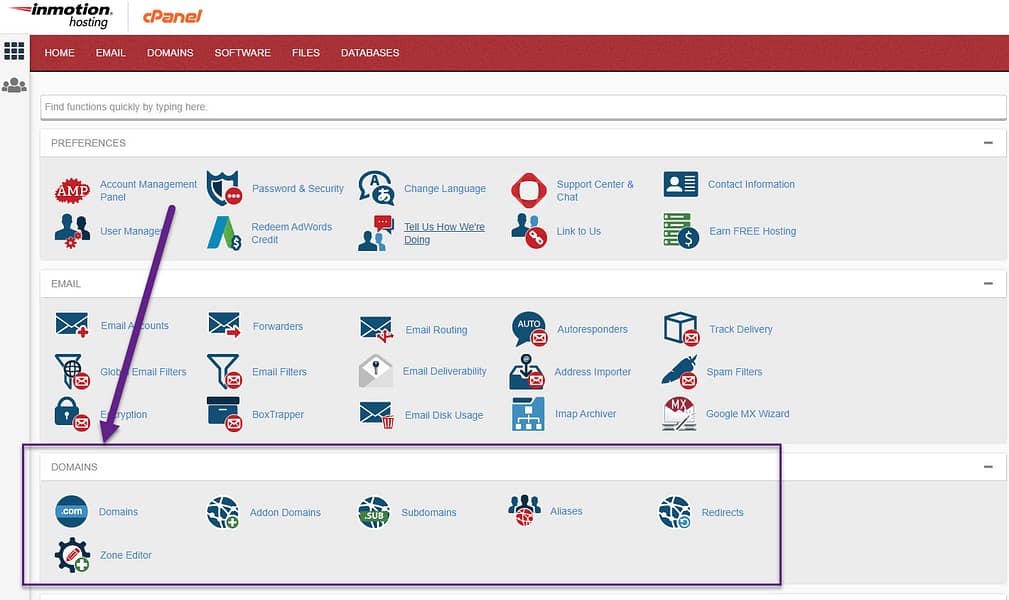Switch to the SOFTWARE navigation item
This screenshot has width=1009, height=600.
click(242, 53)
